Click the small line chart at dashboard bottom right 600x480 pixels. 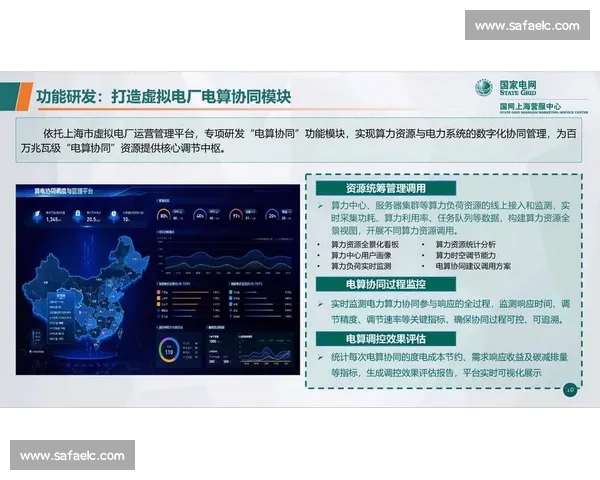tap(264, 351)
